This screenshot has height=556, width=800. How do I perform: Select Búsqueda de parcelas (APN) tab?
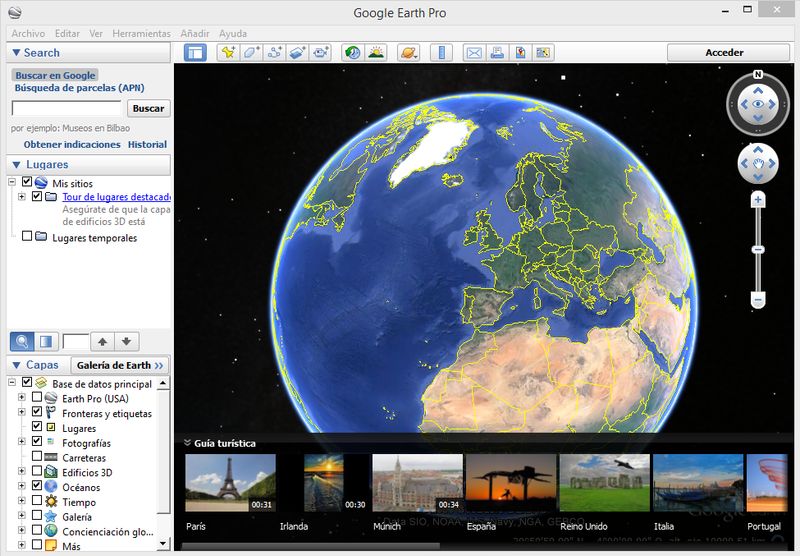pos(80,88)
